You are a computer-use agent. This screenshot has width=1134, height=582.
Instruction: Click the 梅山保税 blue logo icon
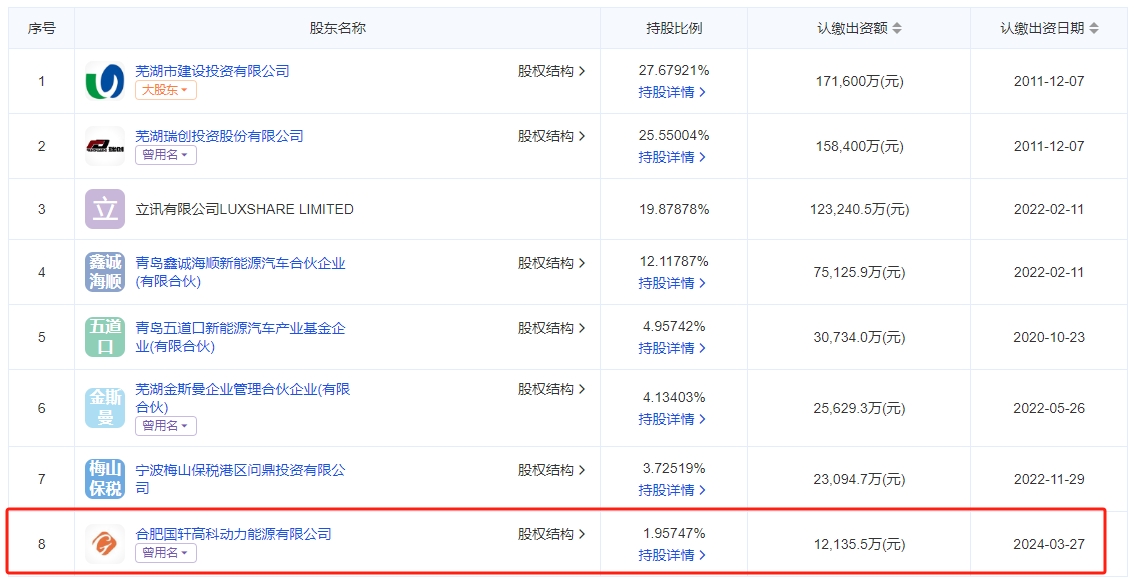pyautogui.click(x=103, y=477)
